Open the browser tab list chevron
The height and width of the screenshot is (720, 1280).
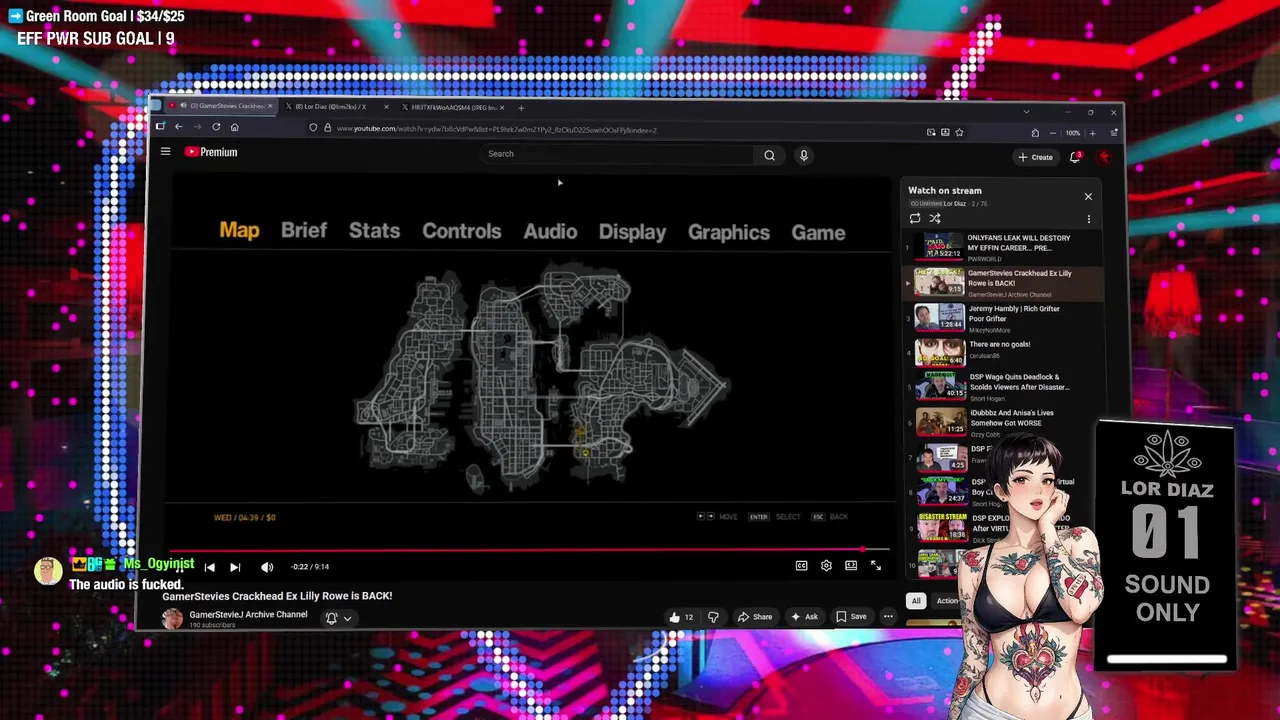tap(1026, 112)
